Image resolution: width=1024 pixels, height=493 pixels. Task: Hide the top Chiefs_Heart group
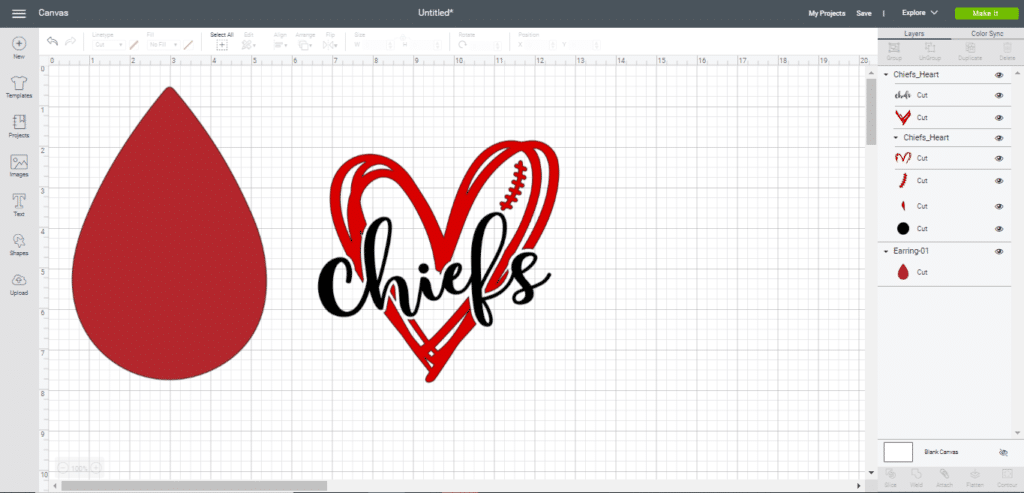999,75
